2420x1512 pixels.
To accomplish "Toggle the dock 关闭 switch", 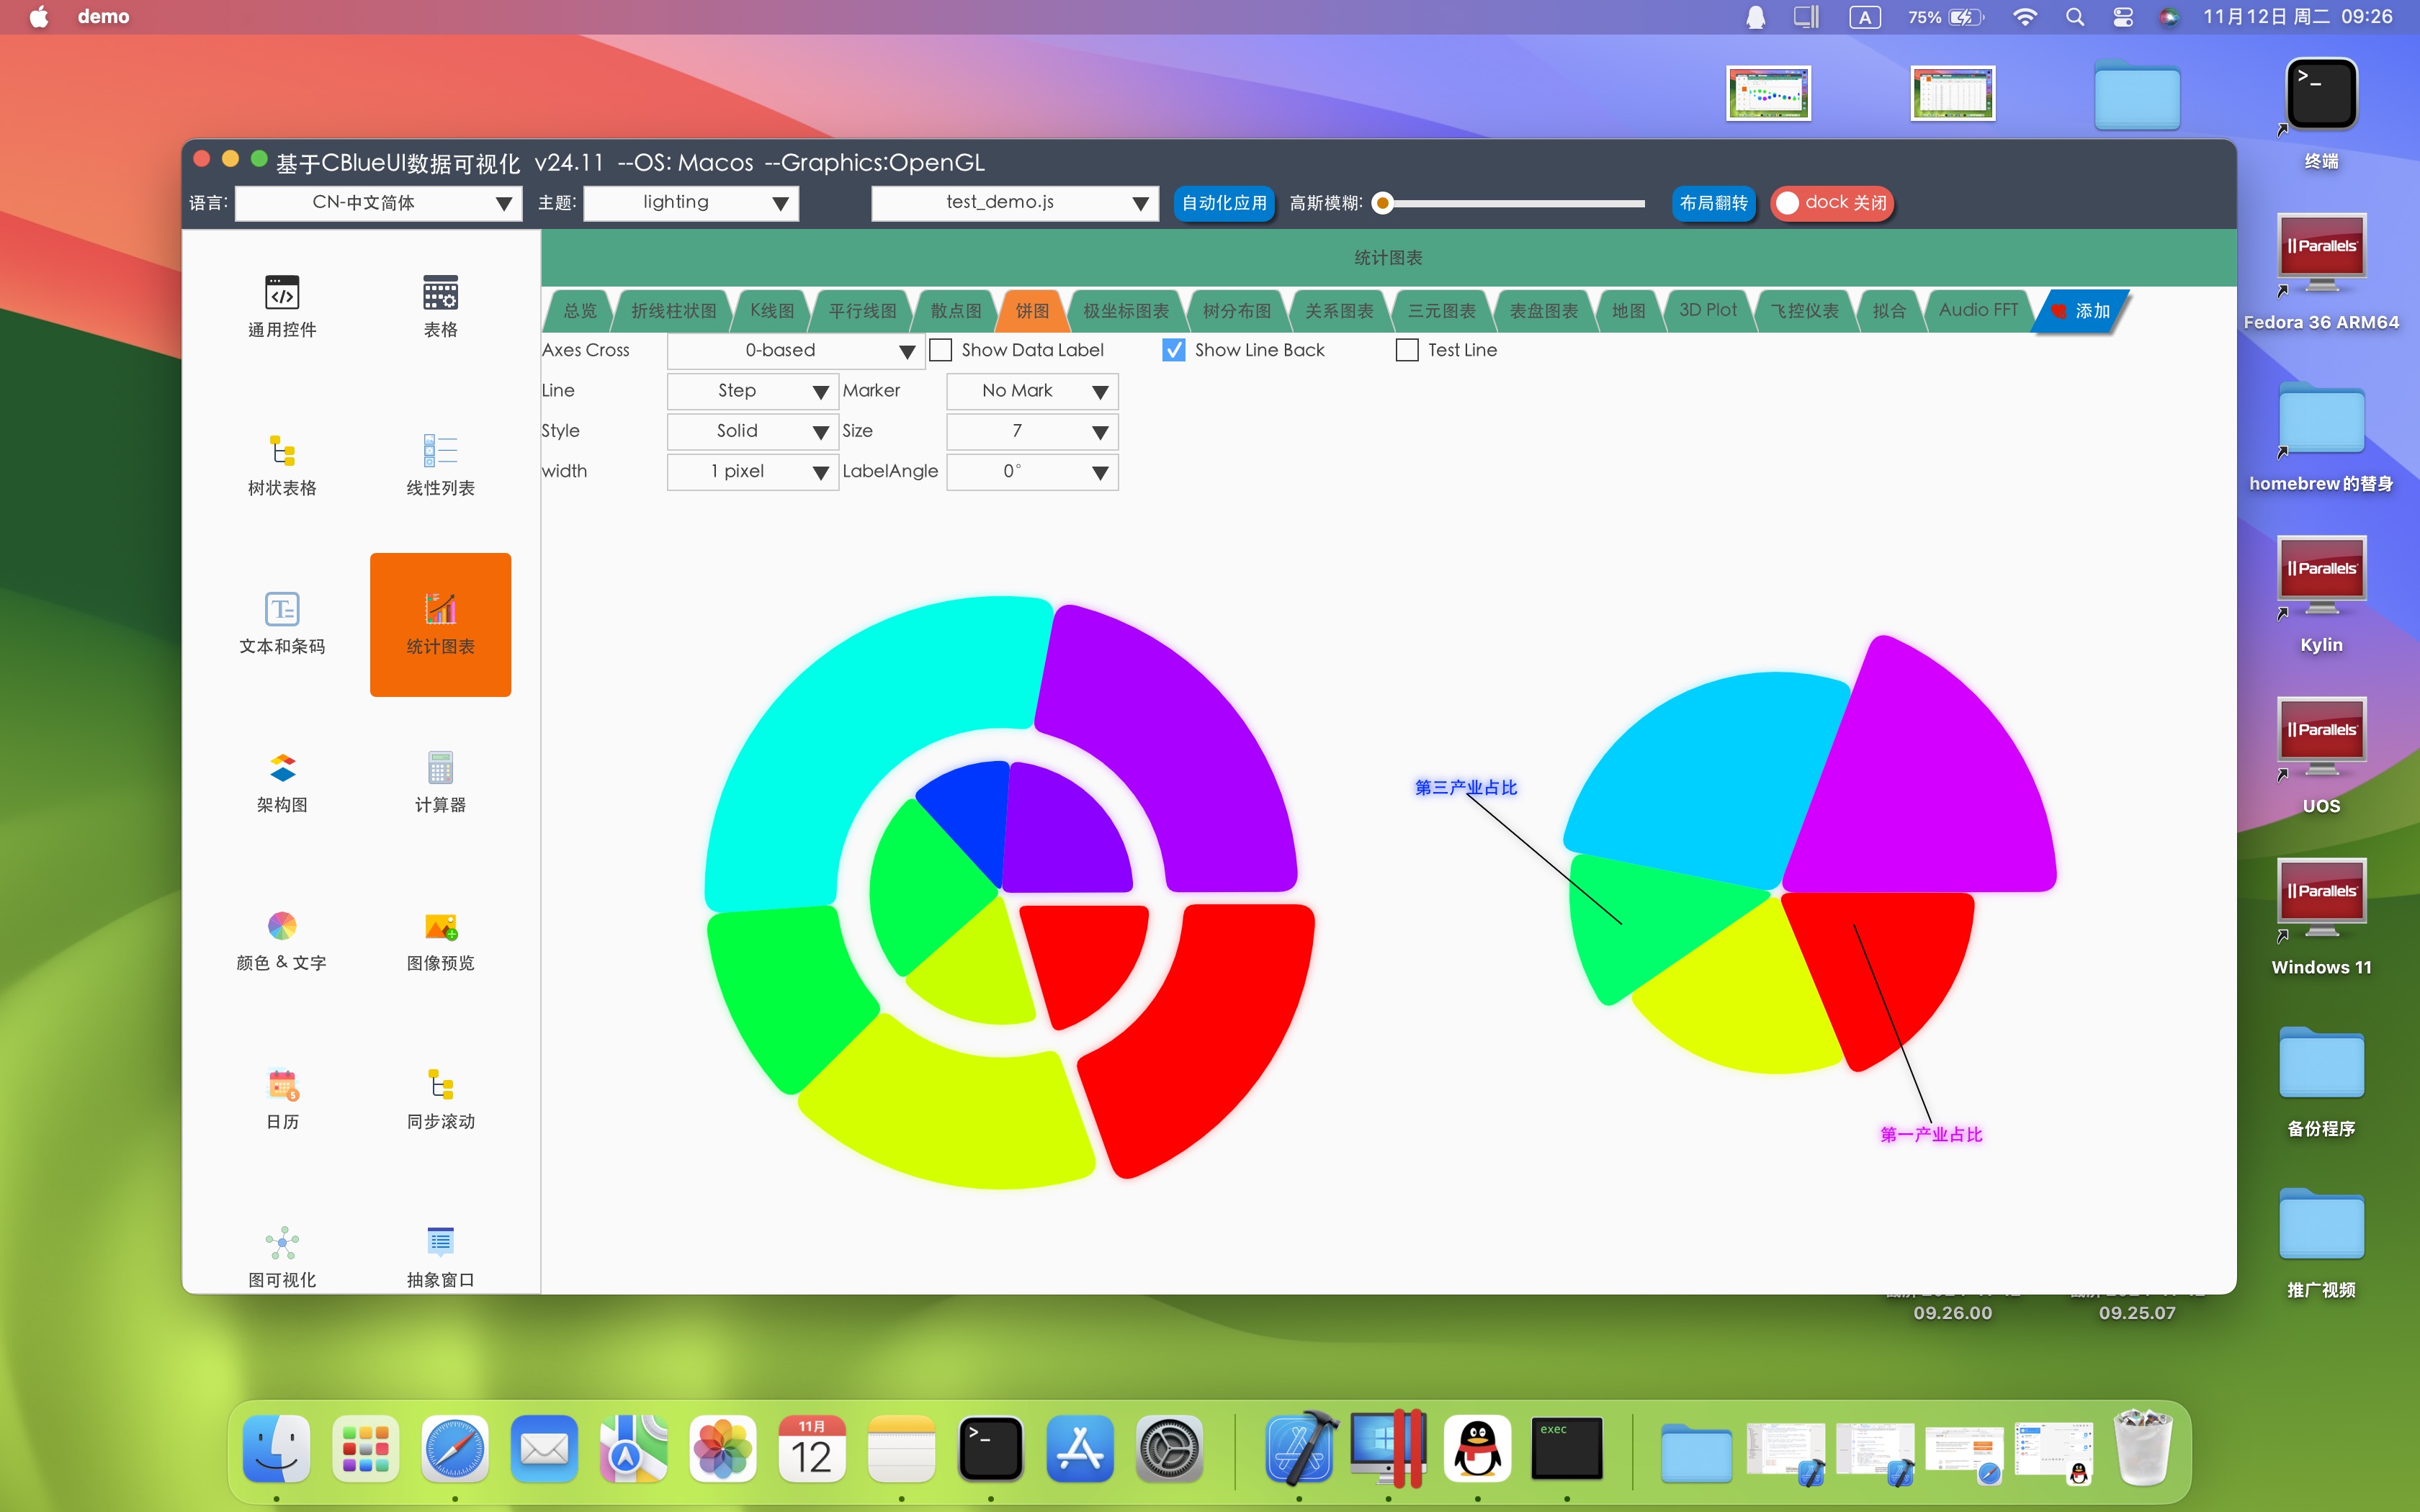I will tap(1832, 203).
